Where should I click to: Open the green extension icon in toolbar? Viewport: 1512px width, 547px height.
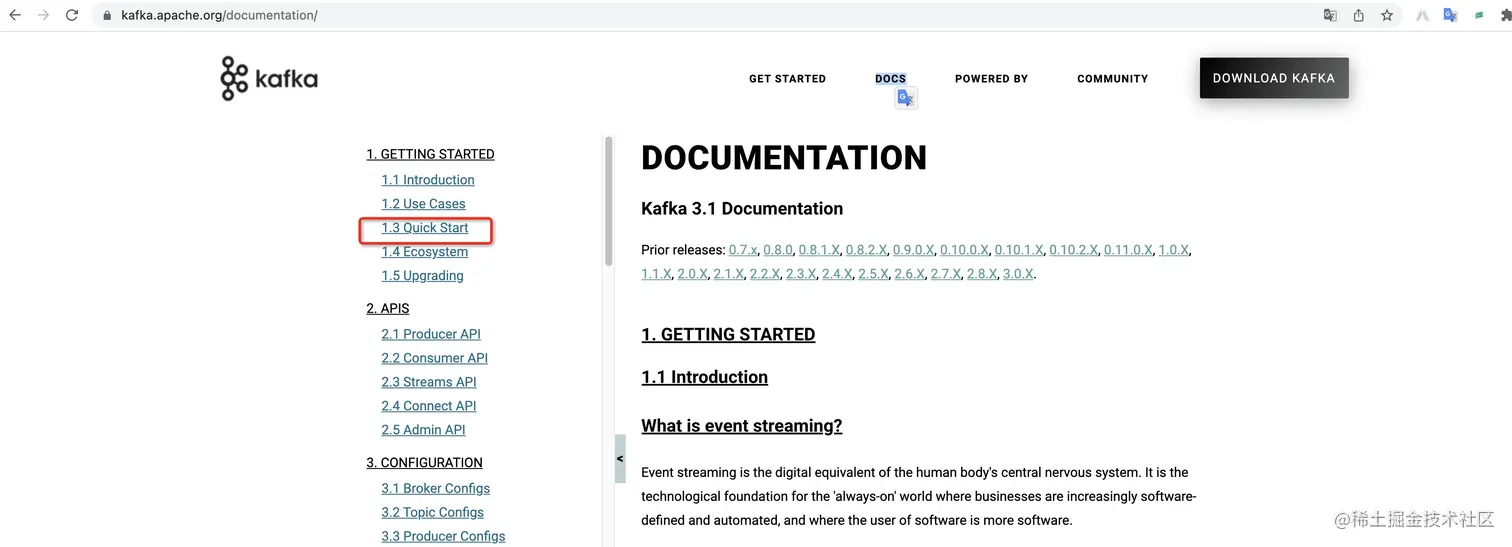point(1478,15)
